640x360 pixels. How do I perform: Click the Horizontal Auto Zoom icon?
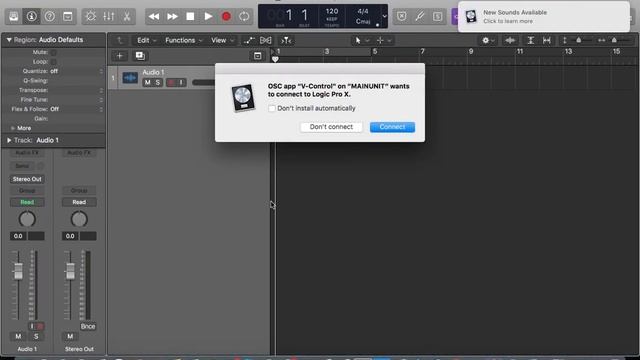pos(547,40)
